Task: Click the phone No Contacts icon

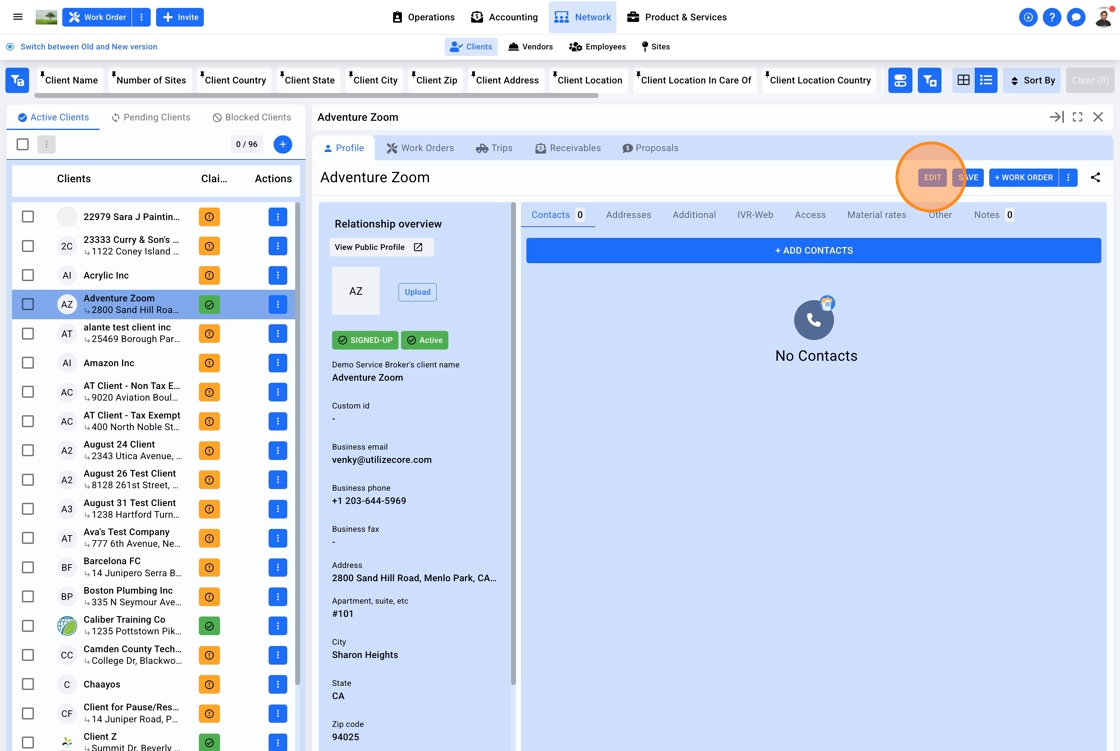Action: pyautogui.click(x=814, y=319)
